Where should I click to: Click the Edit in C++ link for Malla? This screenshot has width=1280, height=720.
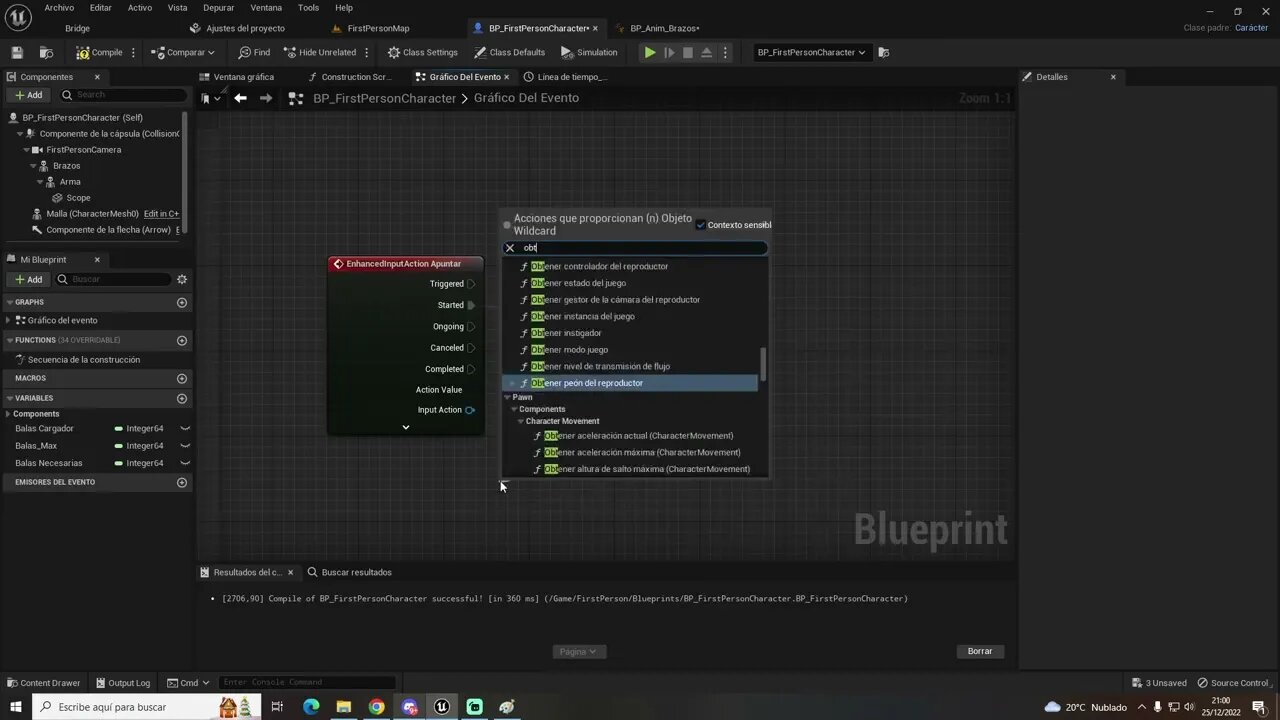coord(162,214)
